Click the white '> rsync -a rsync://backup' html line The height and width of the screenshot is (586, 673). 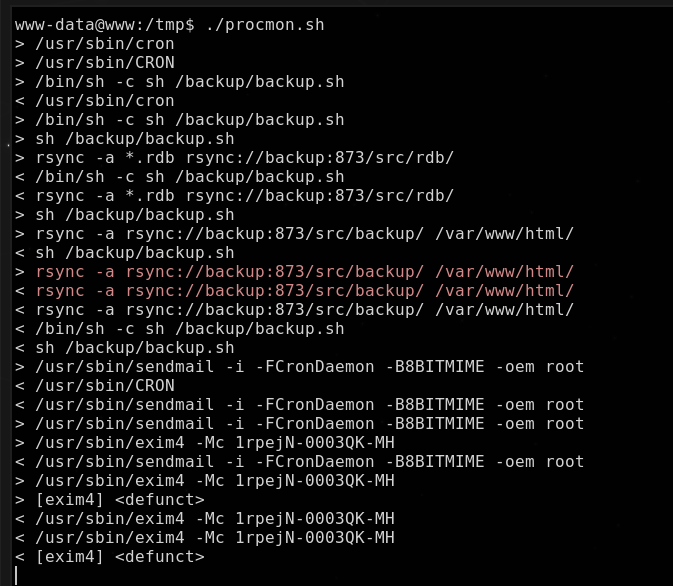coord(294,234)
